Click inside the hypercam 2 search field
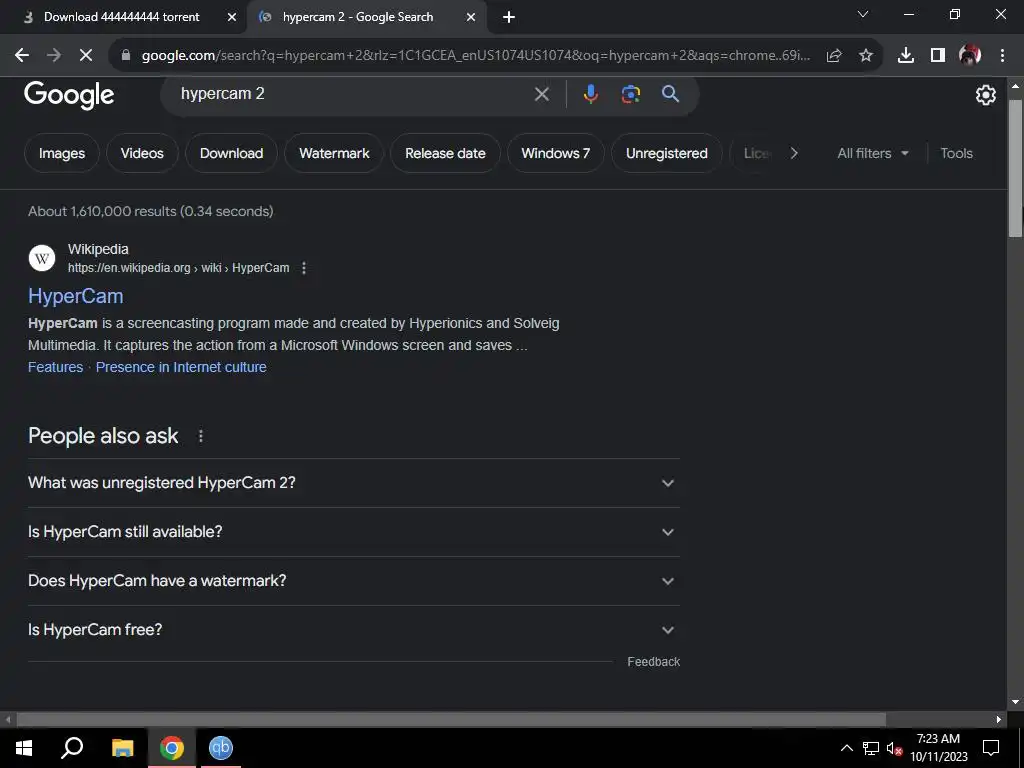Image resolution: width=1024 pixels, height=768 pixels. point(353,94)
